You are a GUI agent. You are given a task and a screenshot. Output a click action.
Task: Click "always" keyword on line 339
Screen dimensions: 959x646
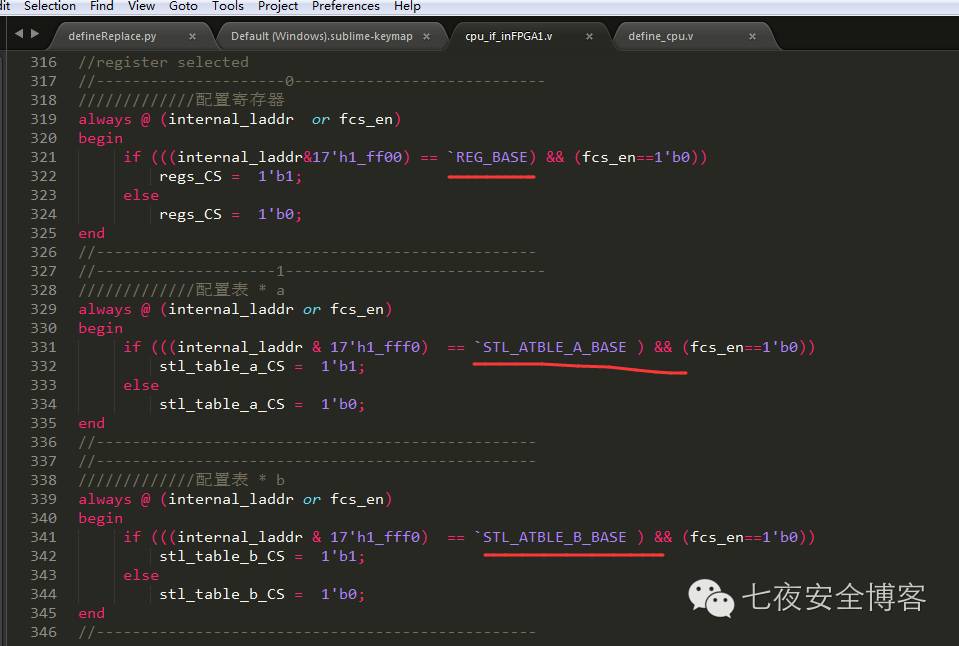(x=105, y=500)
